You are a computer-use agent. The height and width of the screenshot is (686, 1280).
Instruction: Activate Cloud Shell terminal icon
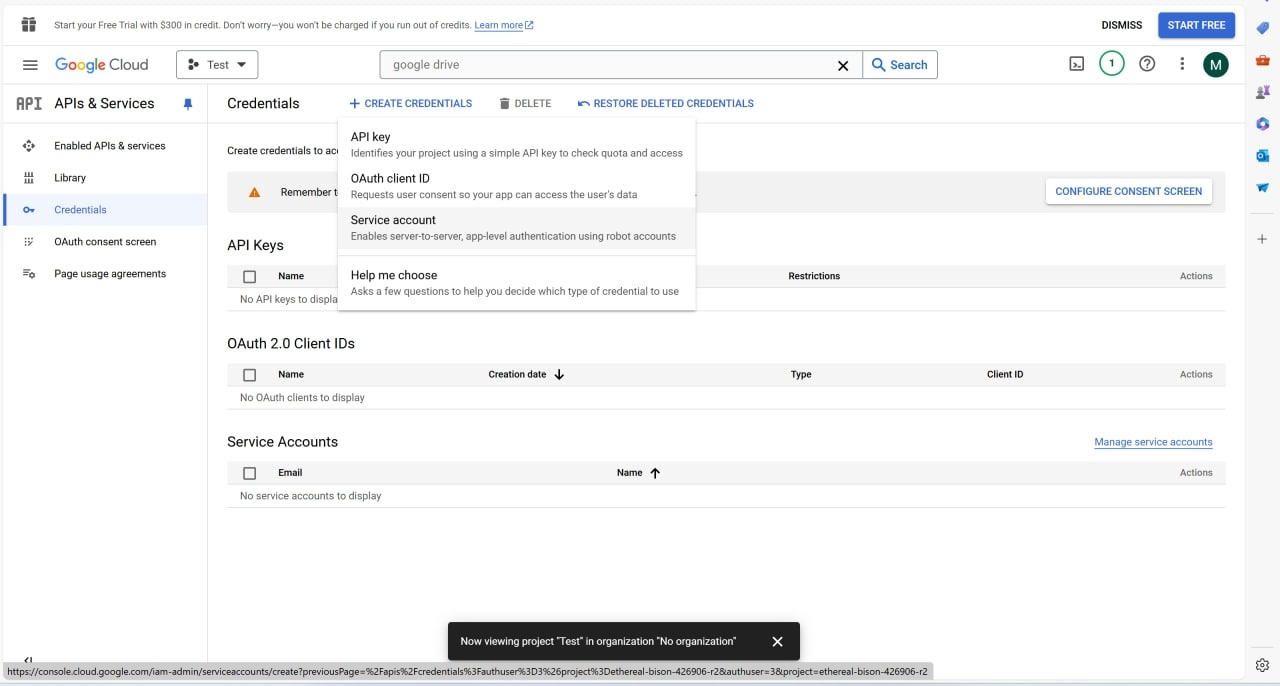pos(1076,64)
